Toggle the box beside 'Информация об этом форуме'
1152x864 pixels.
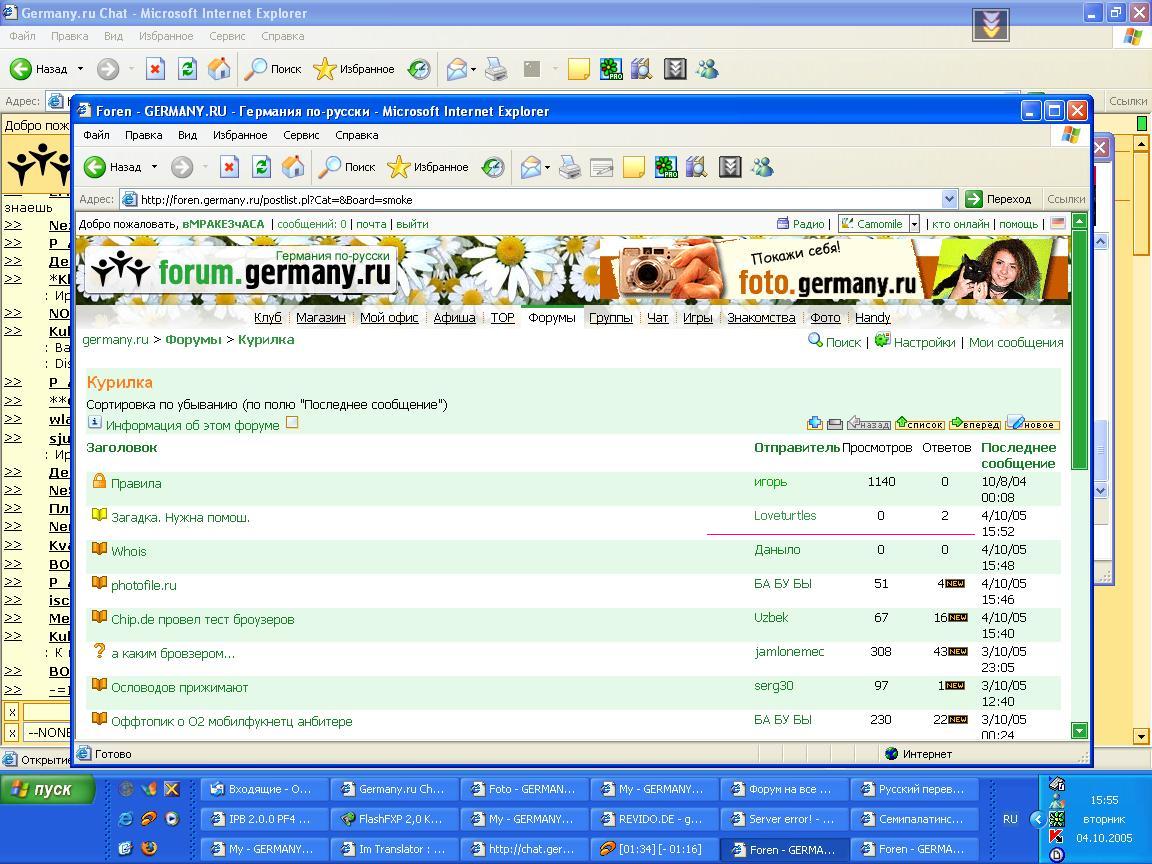tap(292, 423)
